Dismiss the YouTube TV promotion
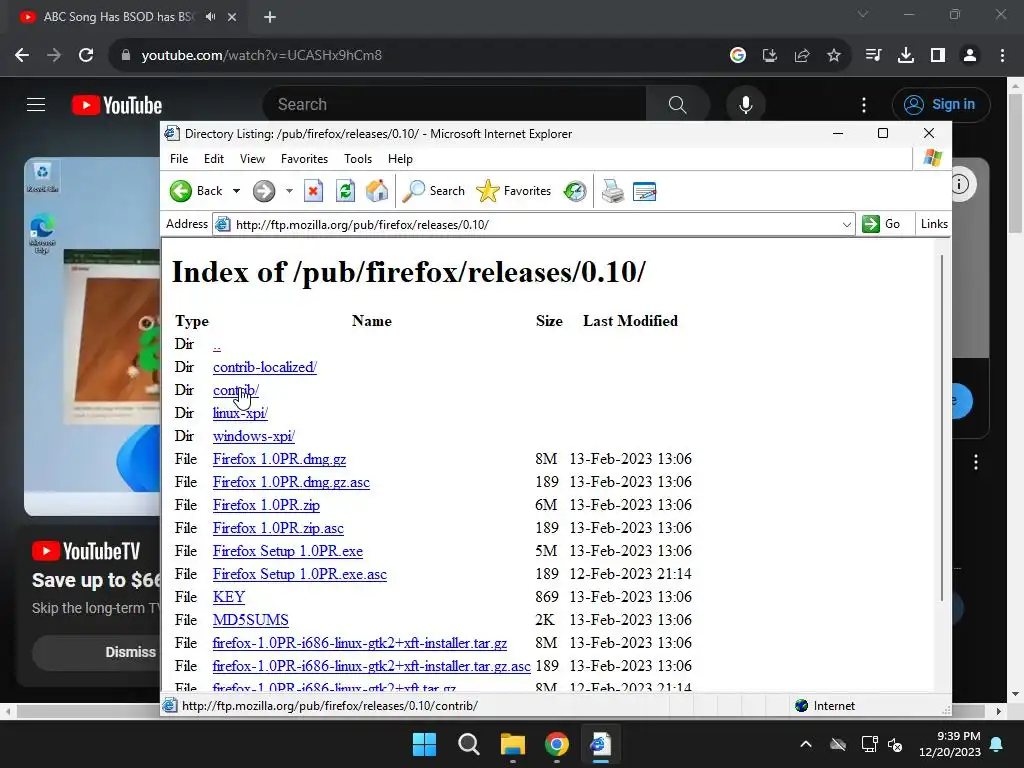Screen dimensions: 1024x768 click(98, 652)
